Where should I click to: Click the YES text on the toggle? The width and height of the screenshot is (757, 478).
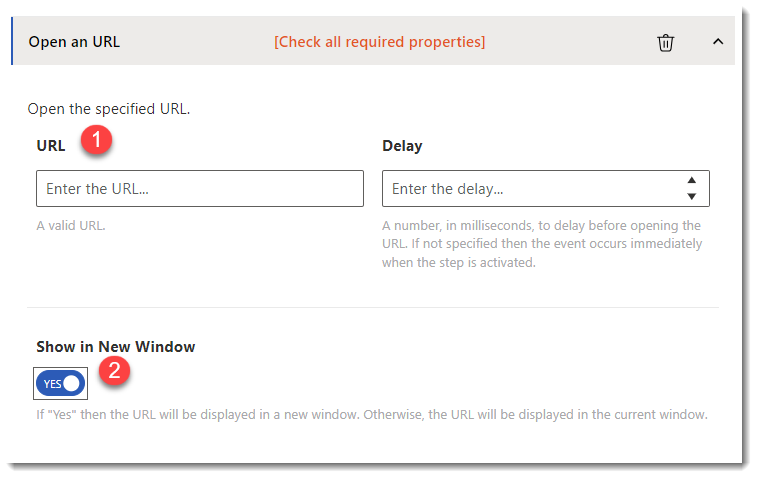point(52,384)
